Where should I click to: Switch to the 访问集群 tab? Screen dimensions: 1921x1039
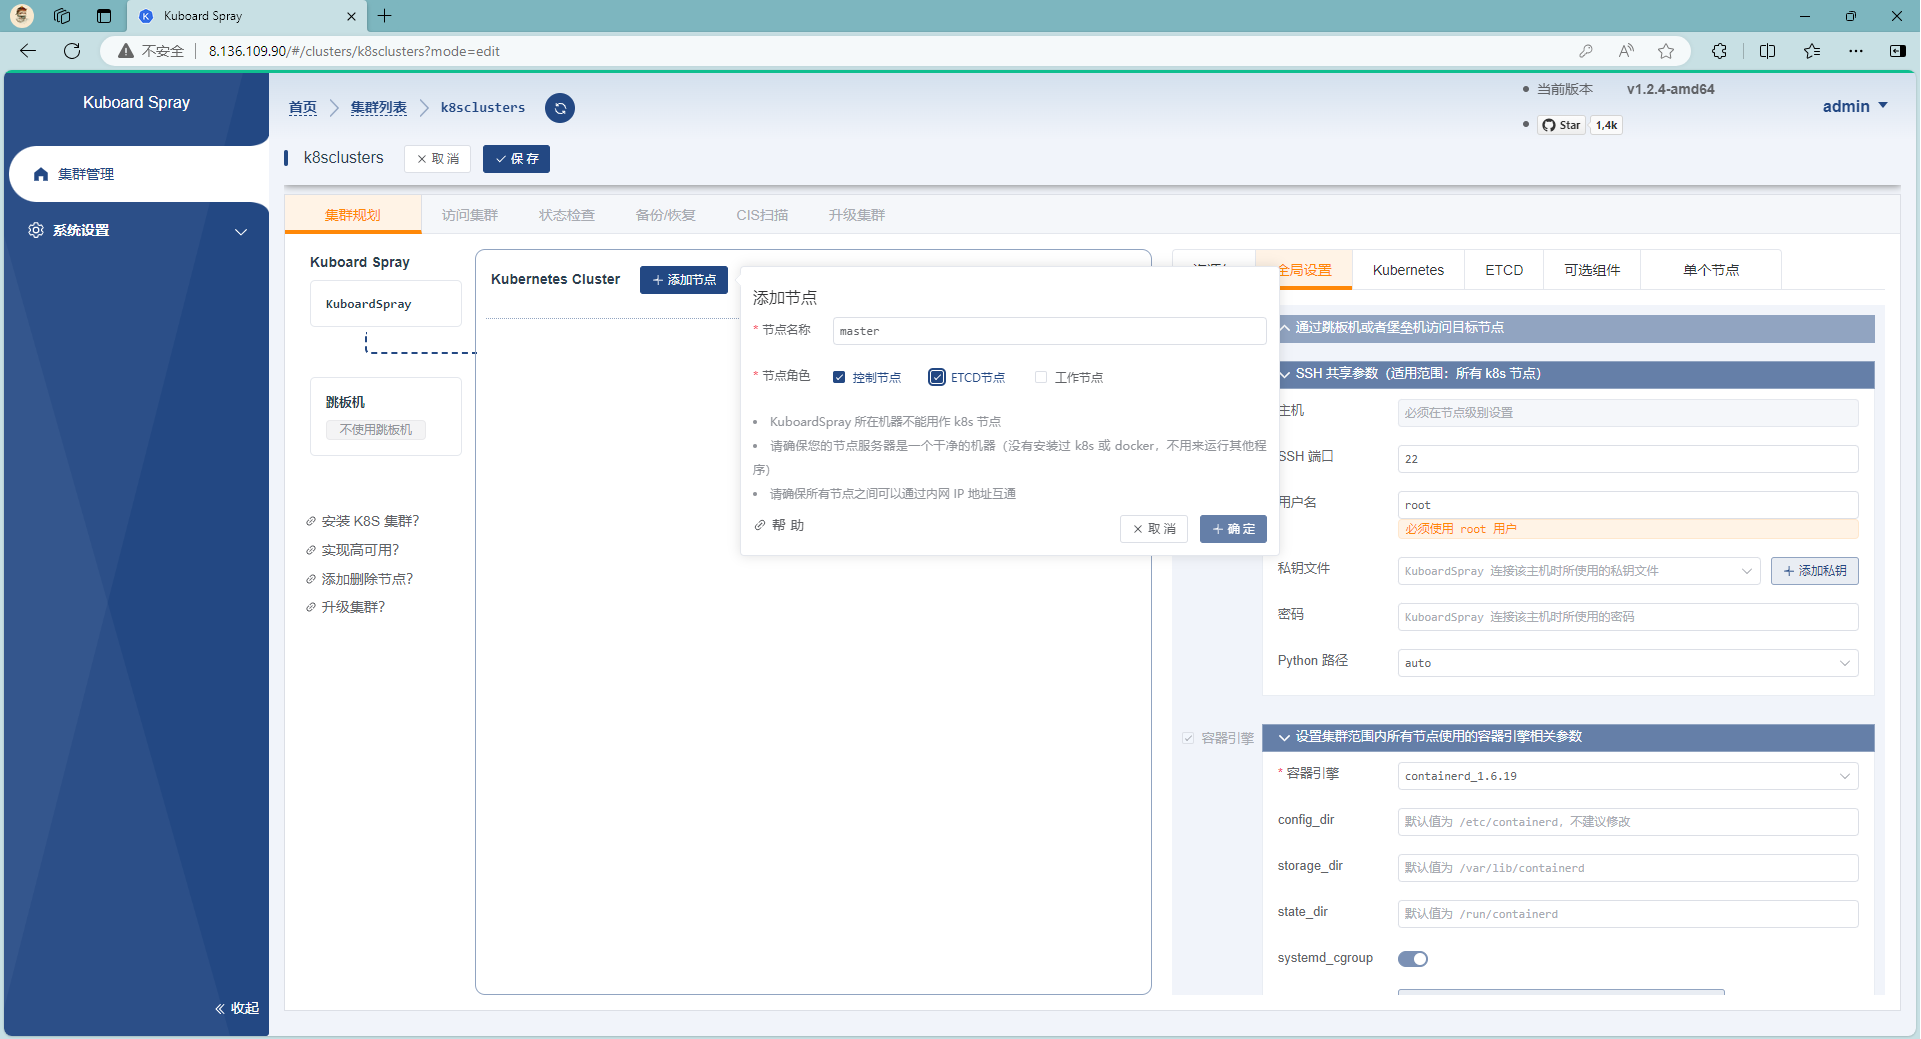click(469, 215)
